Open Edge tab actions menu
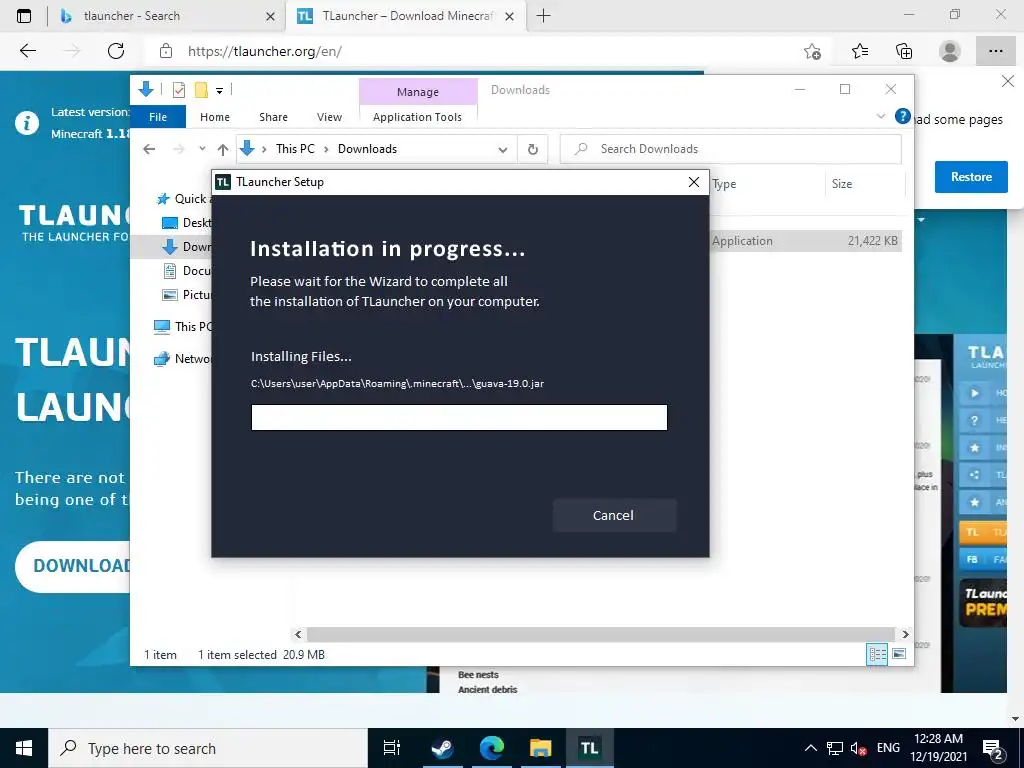This screenshot has height=768, width=1024. pyautogui.click(x=24, y=16)
